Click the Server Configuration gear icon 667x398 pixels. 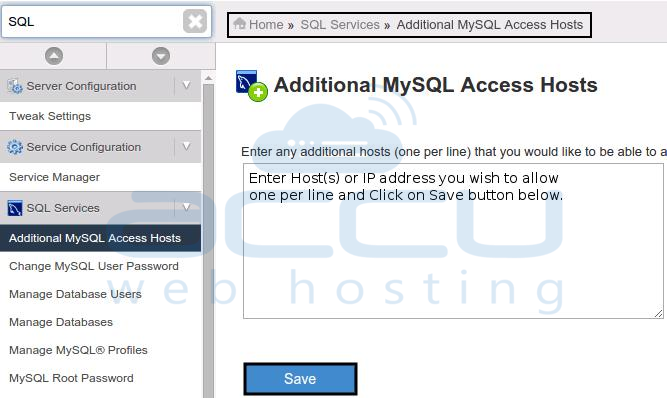point(15,86)
